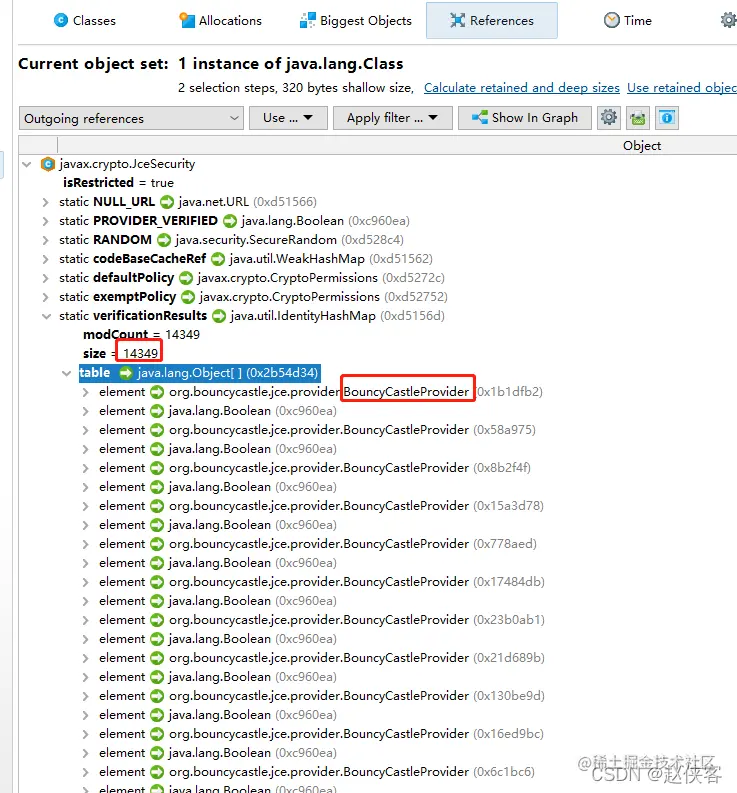Click the Classes tab icon
737x793 pixels.
click(x=61, y=20)
